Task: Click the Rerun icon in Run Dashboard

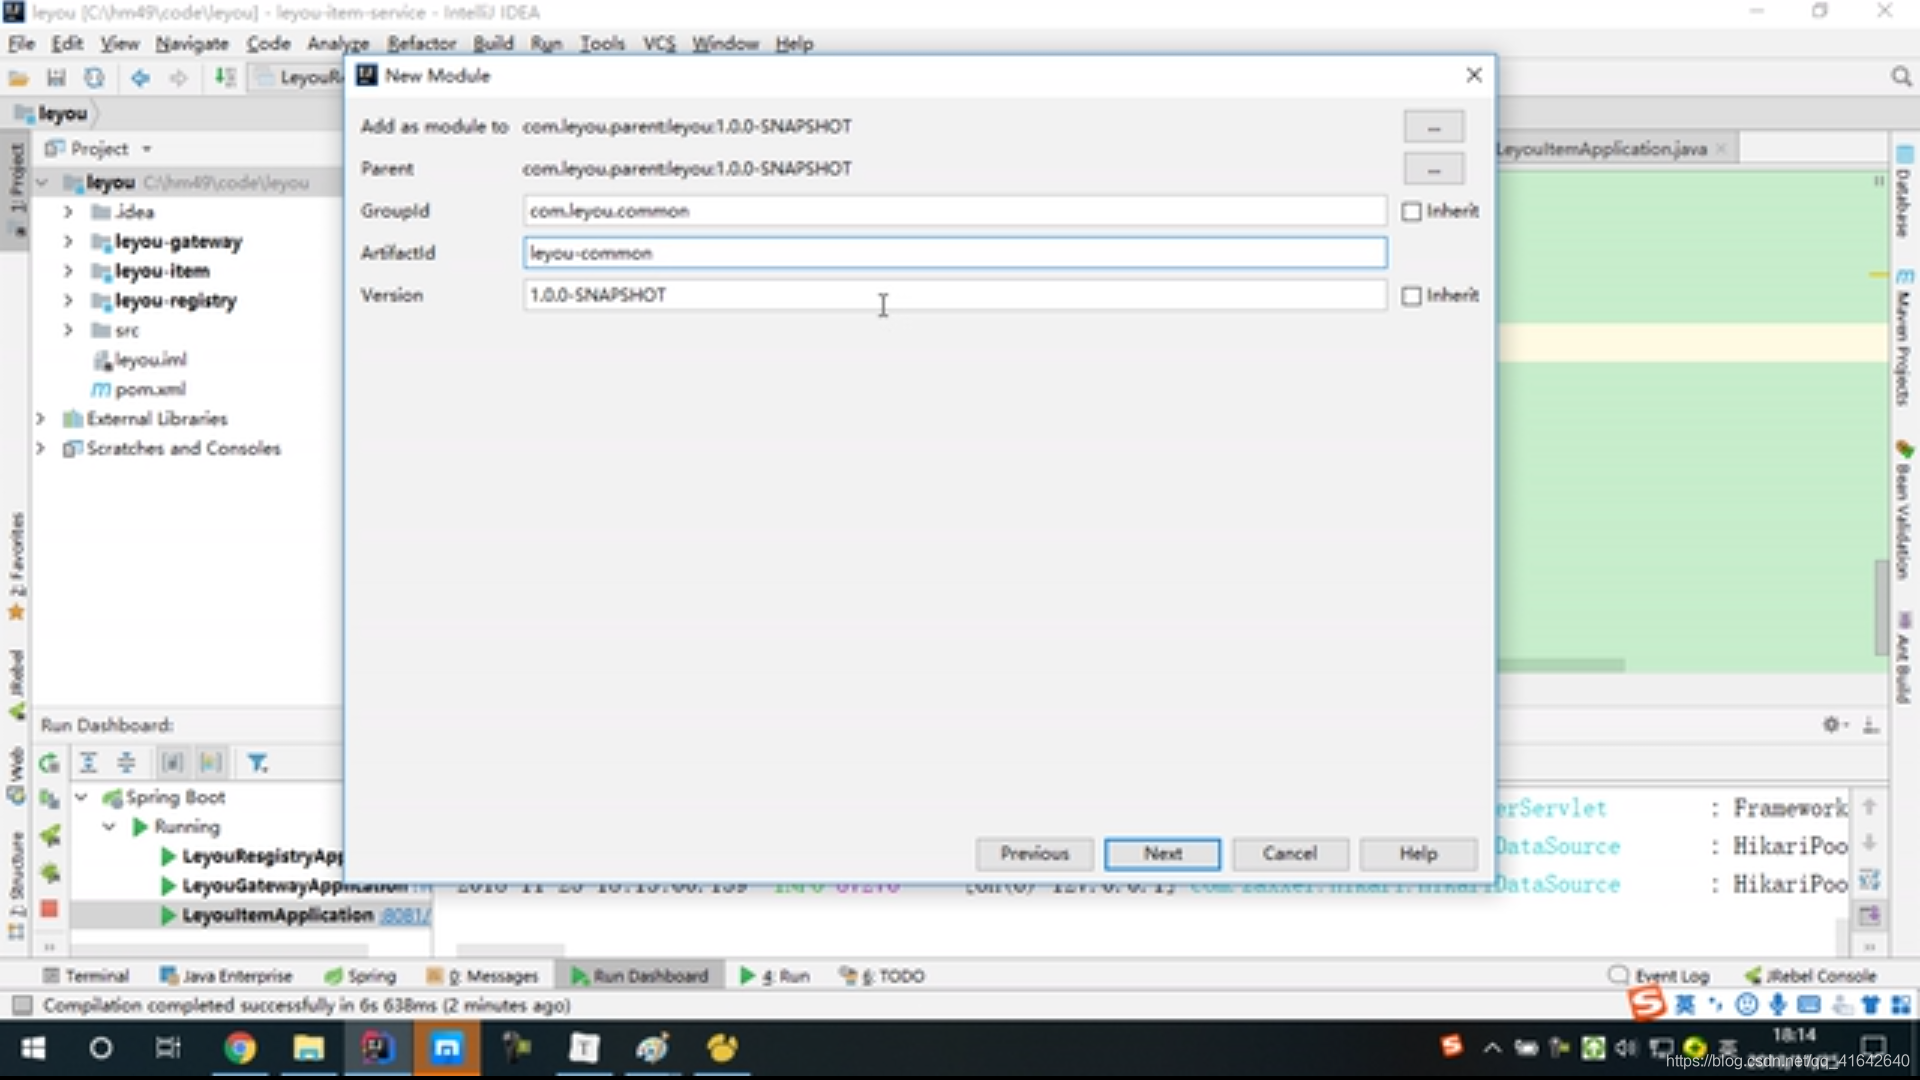Action: tap(49, 764)
